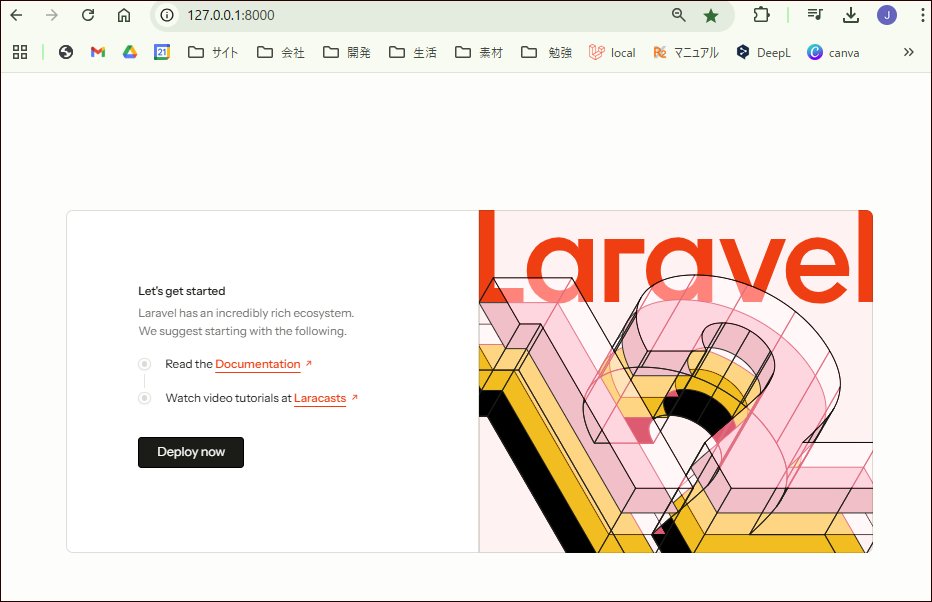Open the zoom magnifier in address bar
932x602 pixels.
coord(678,15)
